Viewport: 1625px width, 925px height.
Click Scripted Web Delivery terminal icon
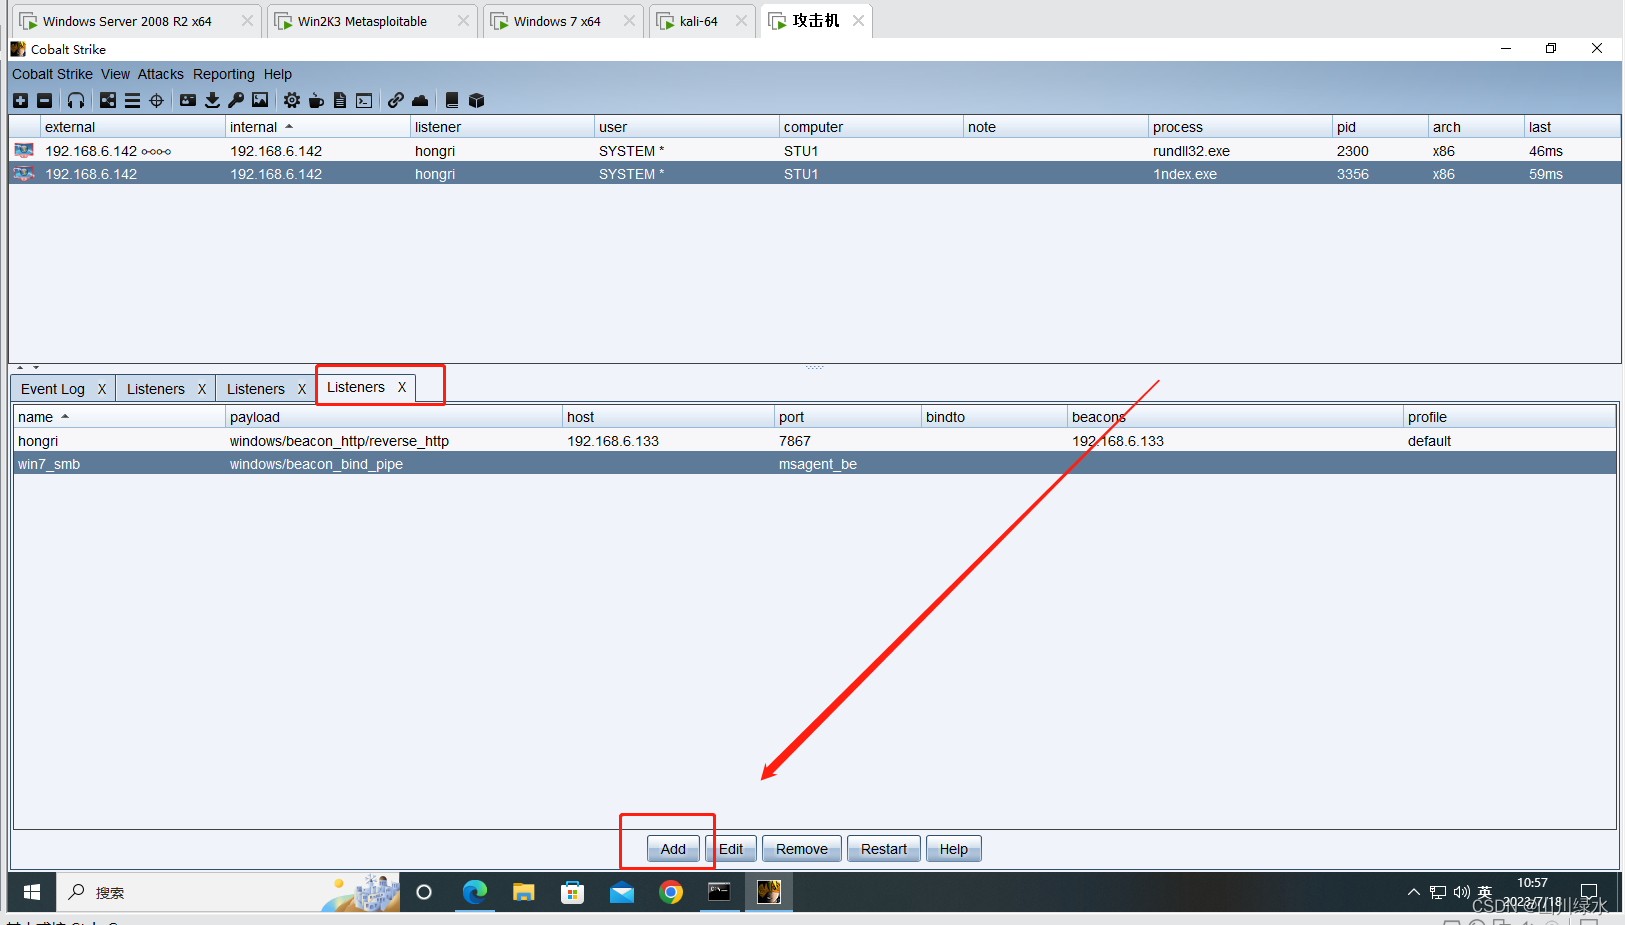tap(364, 100)
